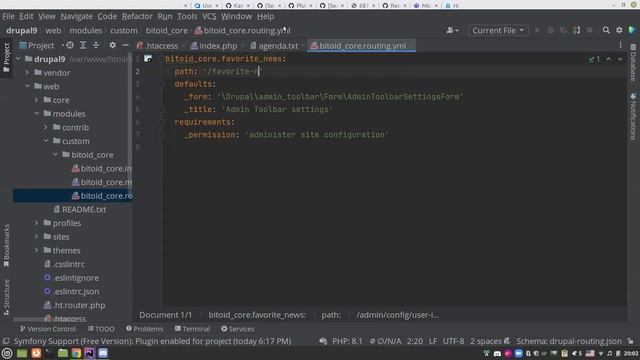The height and width of the screenshot is (360, 640).
Task: Launch Firefox from taskbar
Action: (36, 353)
